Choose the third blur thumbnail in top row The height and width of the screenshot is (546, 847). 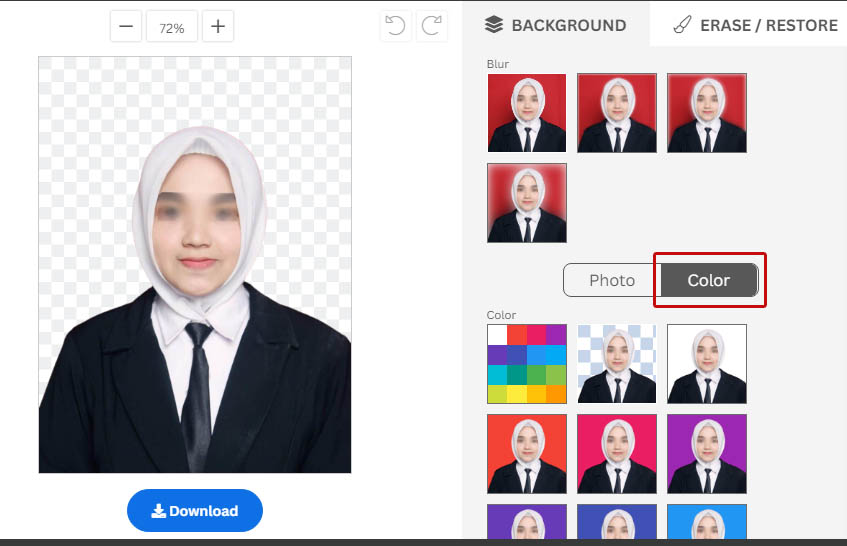pyautogui.click(x=707, y=113)
